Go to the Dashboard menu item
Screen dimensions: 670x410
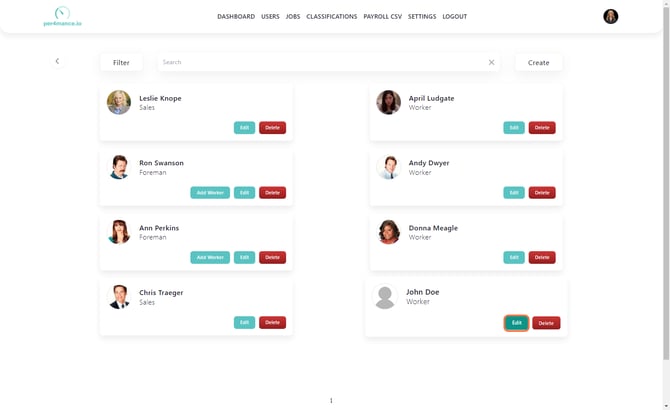236,17
